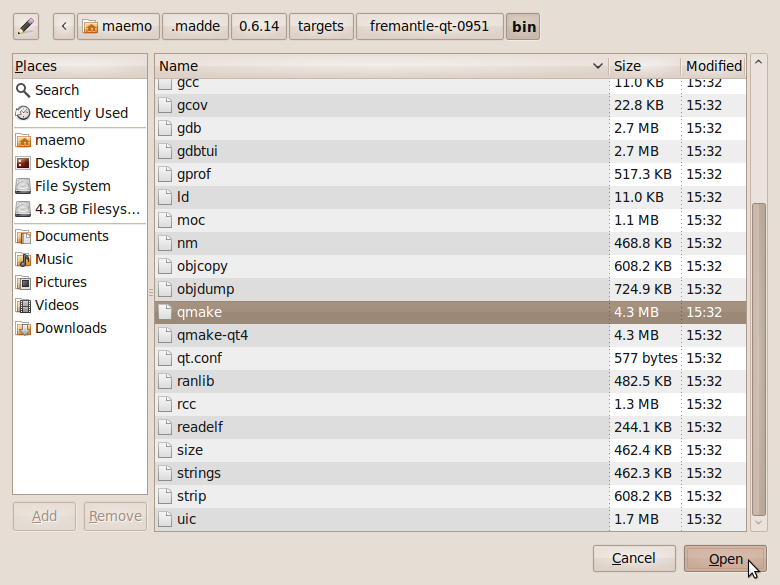
Task: Open the Downloads bookmark in Places
Action: pyautogui.click(x=70, y=328)
